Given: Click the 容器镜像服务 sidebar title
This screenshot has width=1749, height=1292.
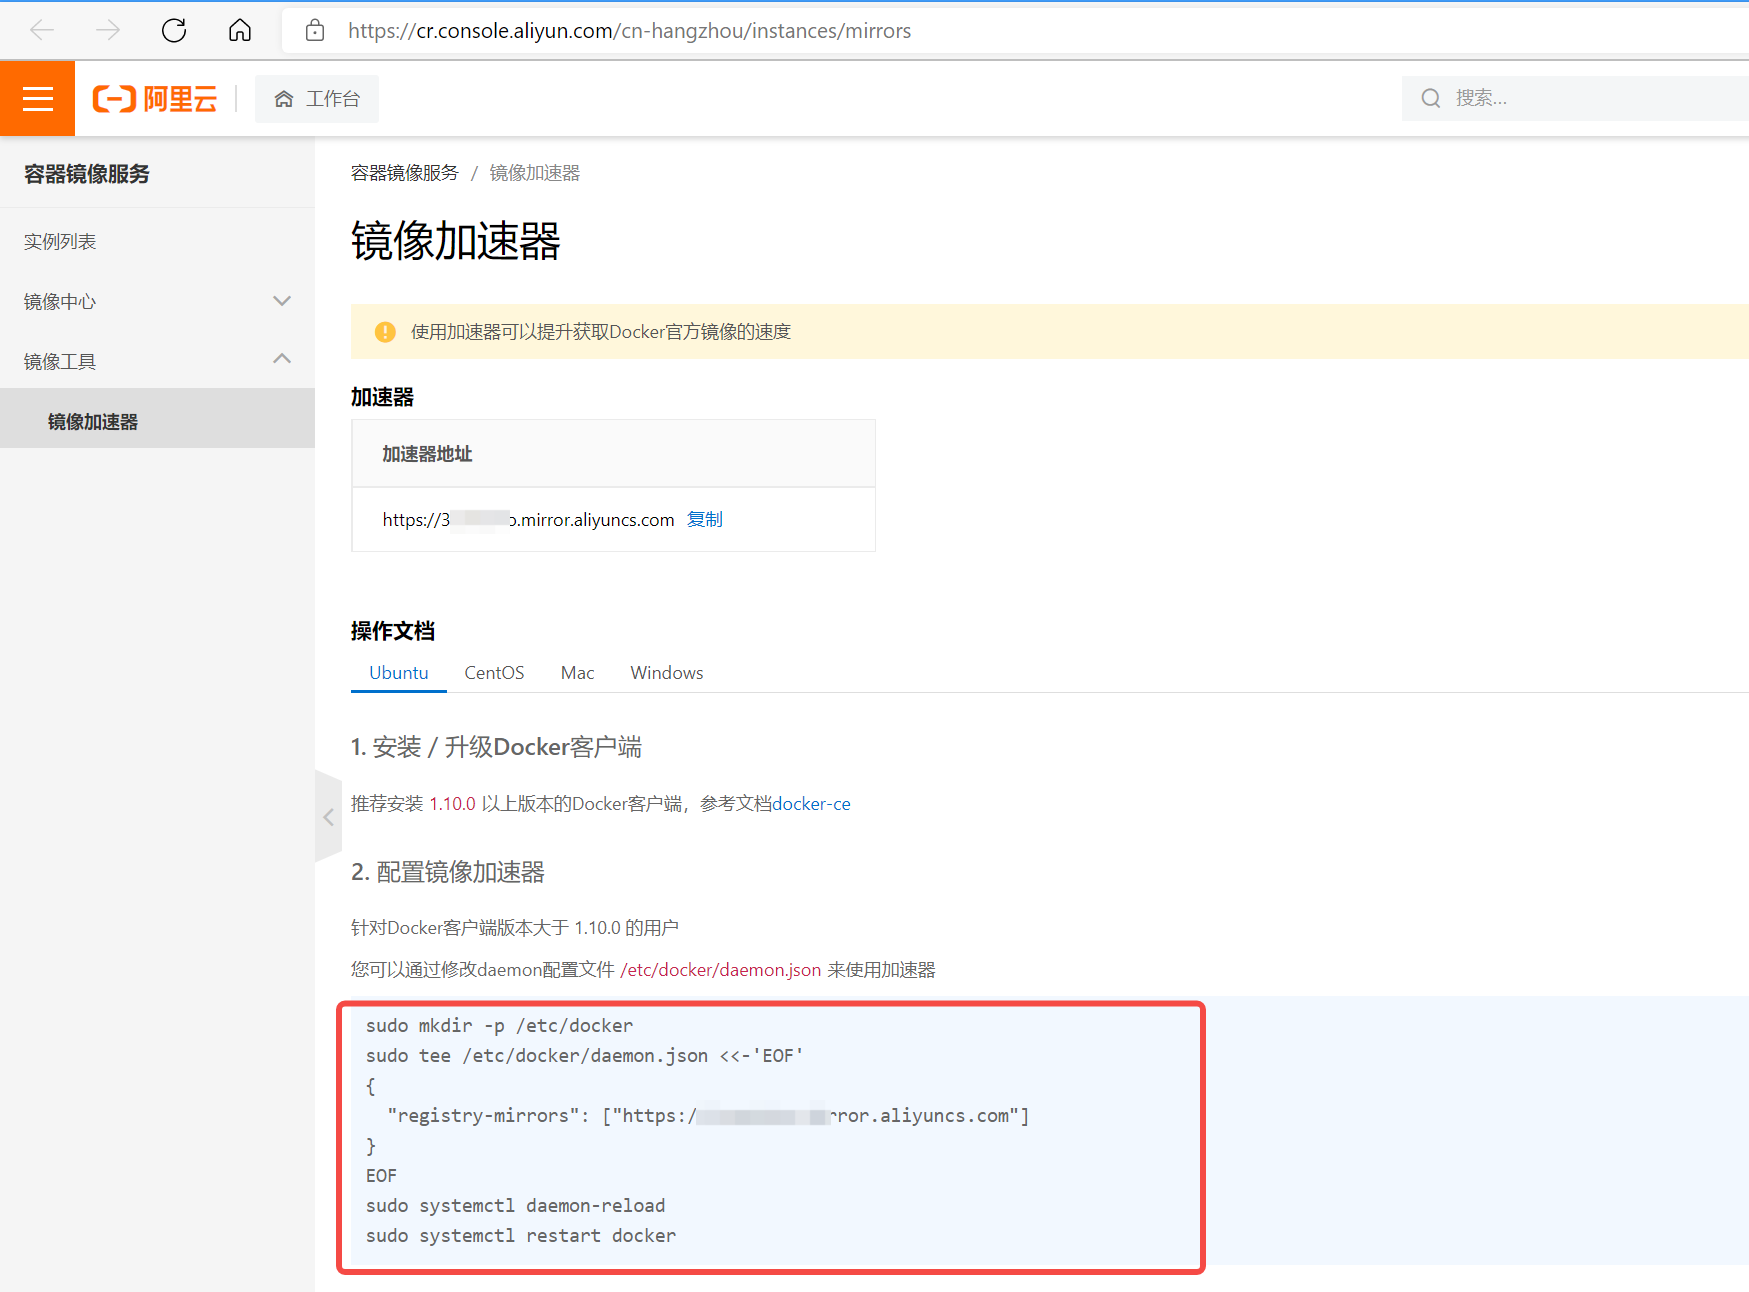Looking at the screenshot, I should click(87, 174).
